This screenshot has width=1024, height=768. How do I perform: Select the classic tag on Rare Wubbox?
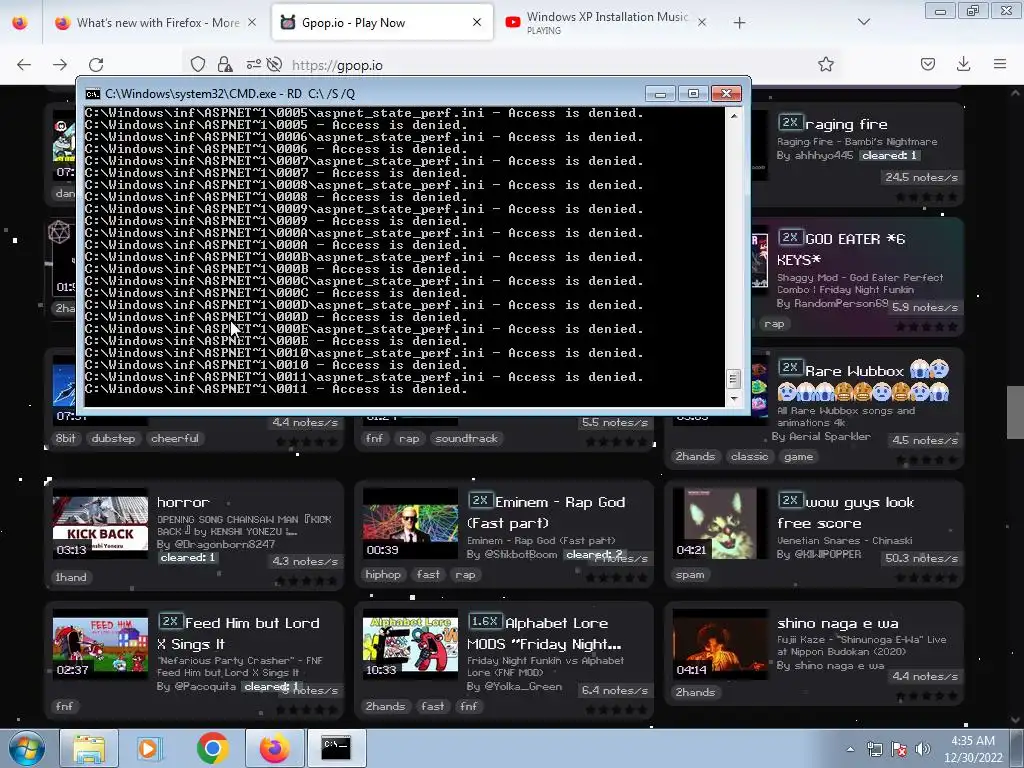[750, 456]
